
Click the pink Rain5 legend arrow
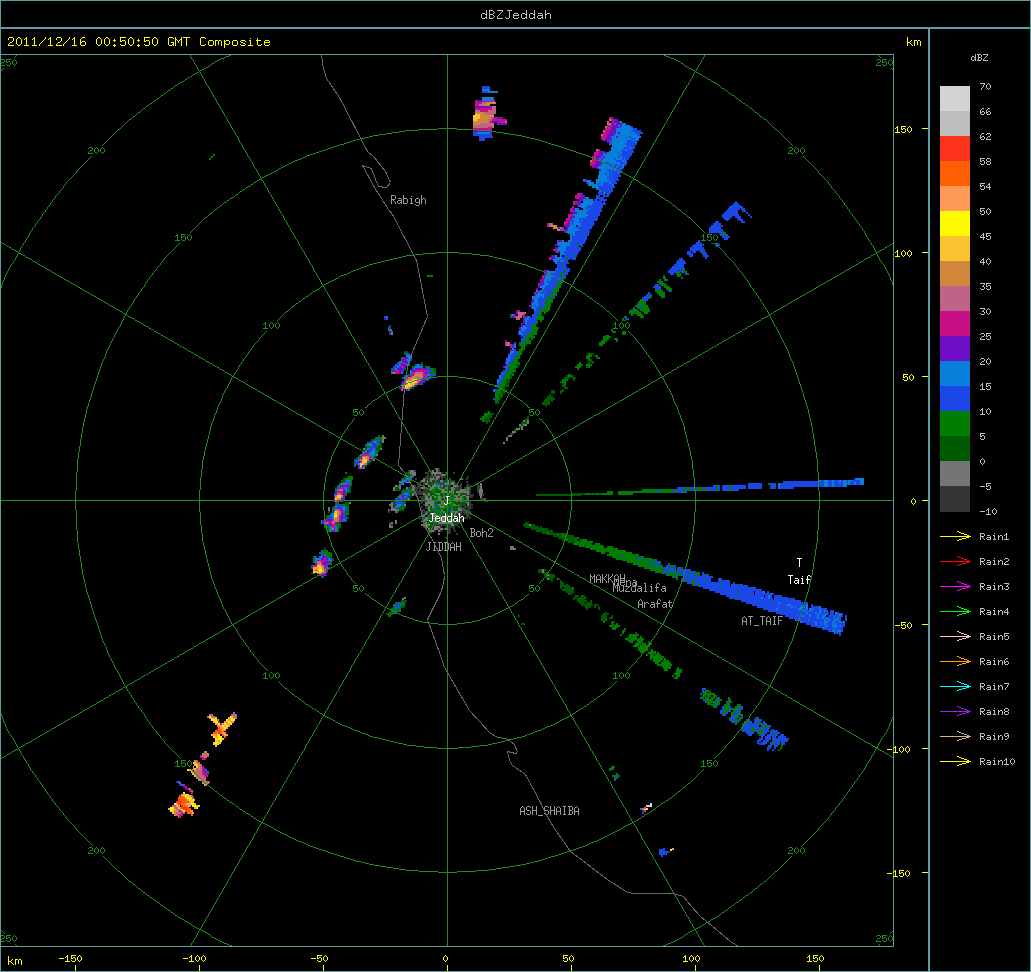(x=955, y=637)
